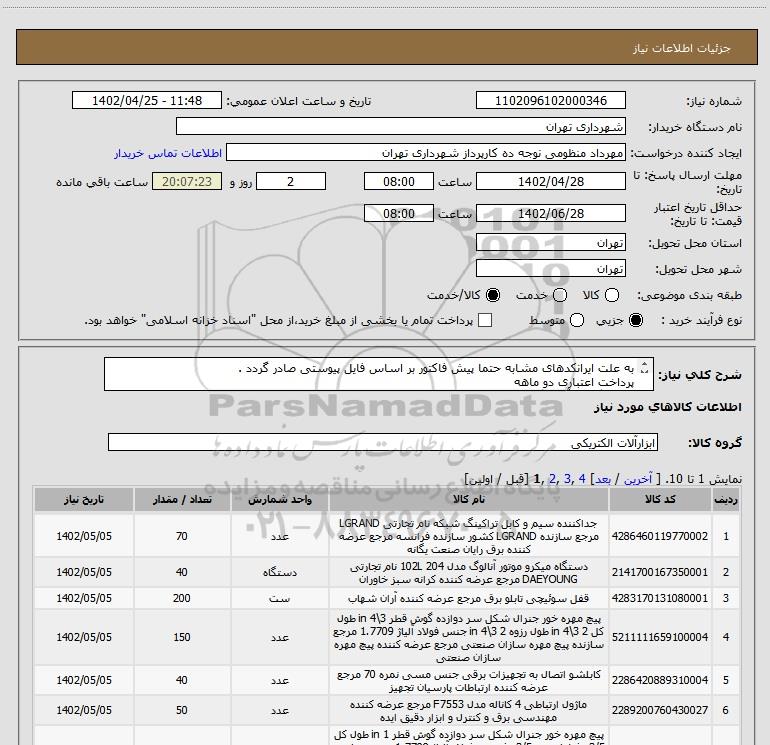Click quantity 150 in row 4

pyautogui.click(x=182, y=637)
